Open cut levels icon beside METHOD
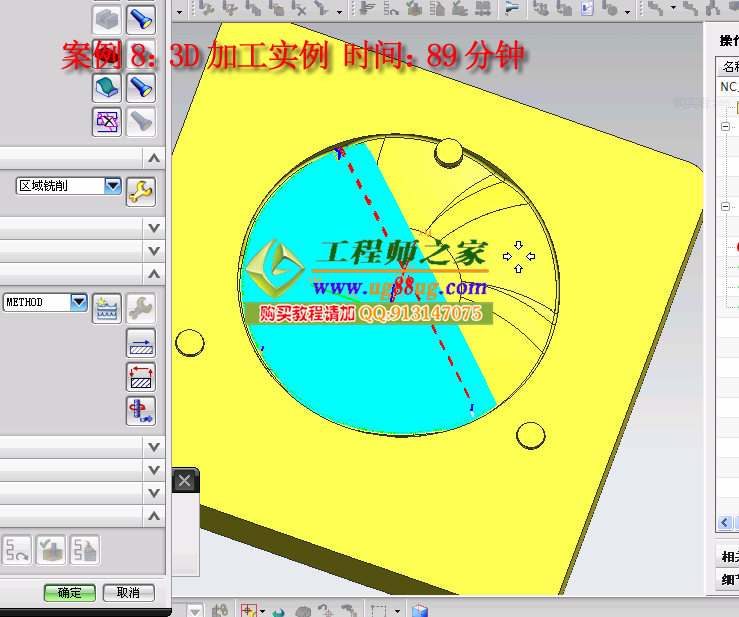 [107, 308]
